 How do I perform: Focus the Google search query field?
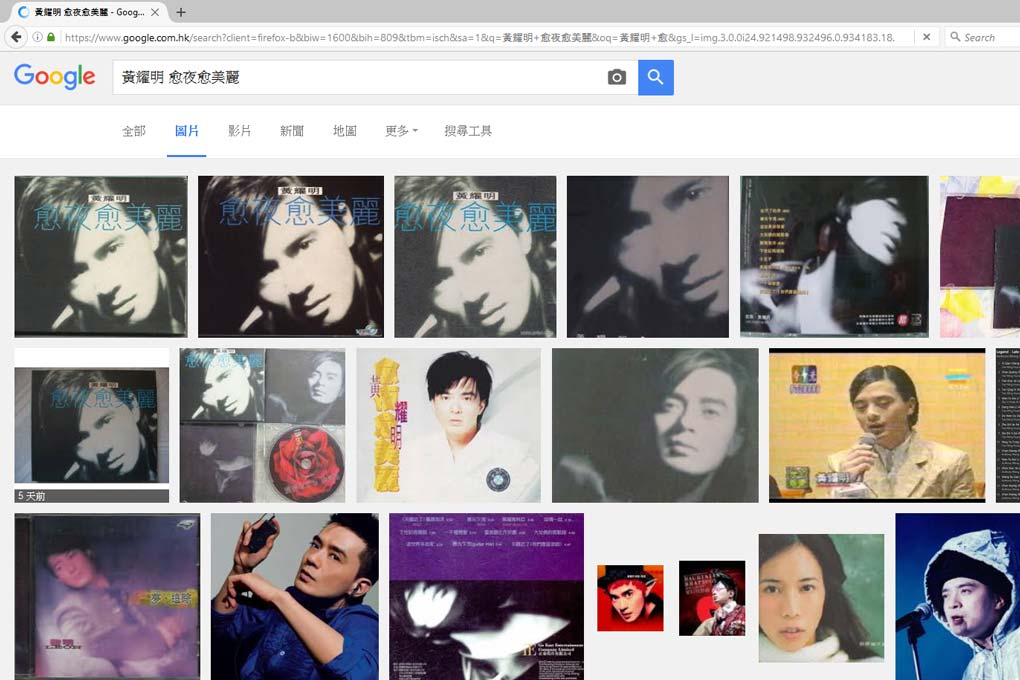[358, 77]
